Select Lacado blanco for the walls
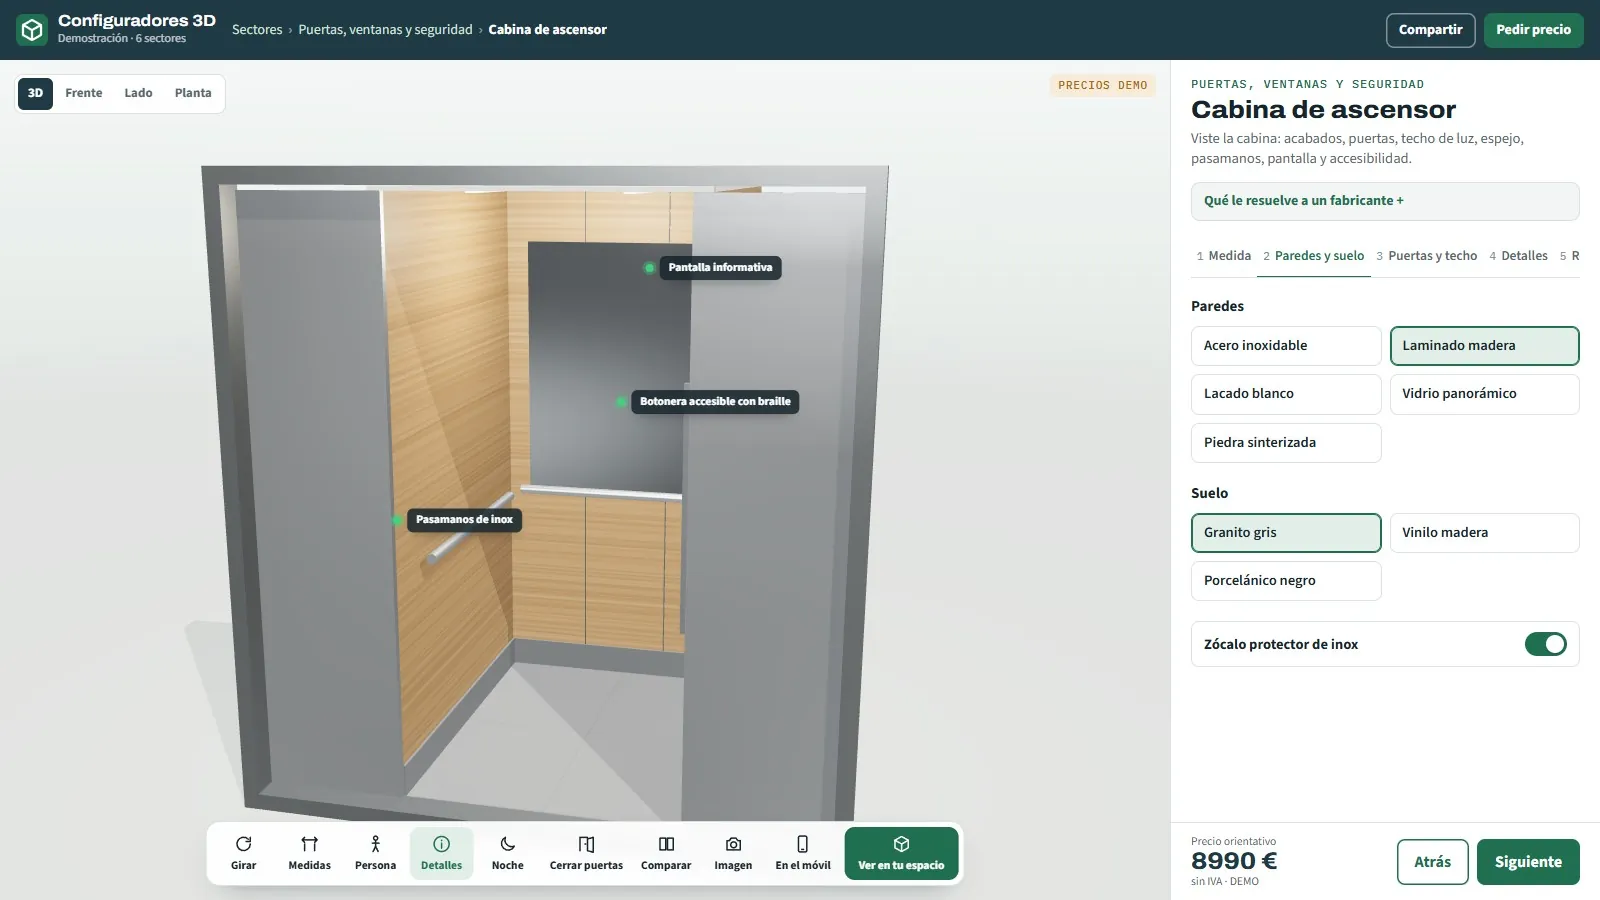This screenshot has height=900, width=1600. pyautogui.click(x=1286, y=394)
